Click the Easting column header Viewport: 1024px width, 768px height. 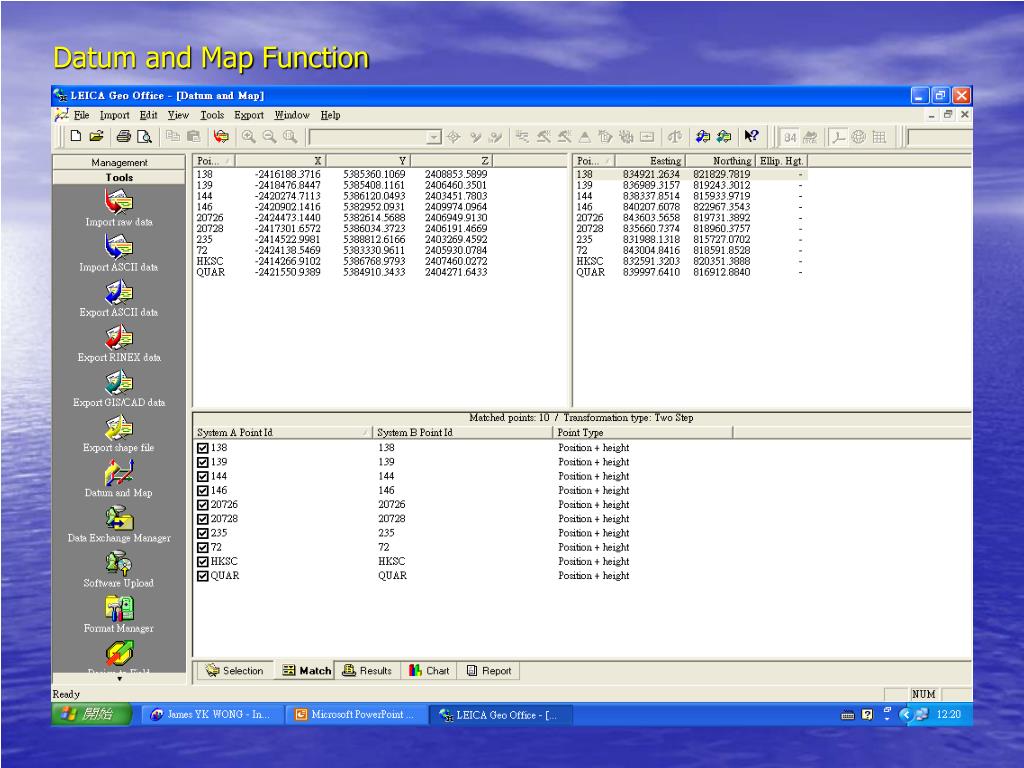(650, 161)
